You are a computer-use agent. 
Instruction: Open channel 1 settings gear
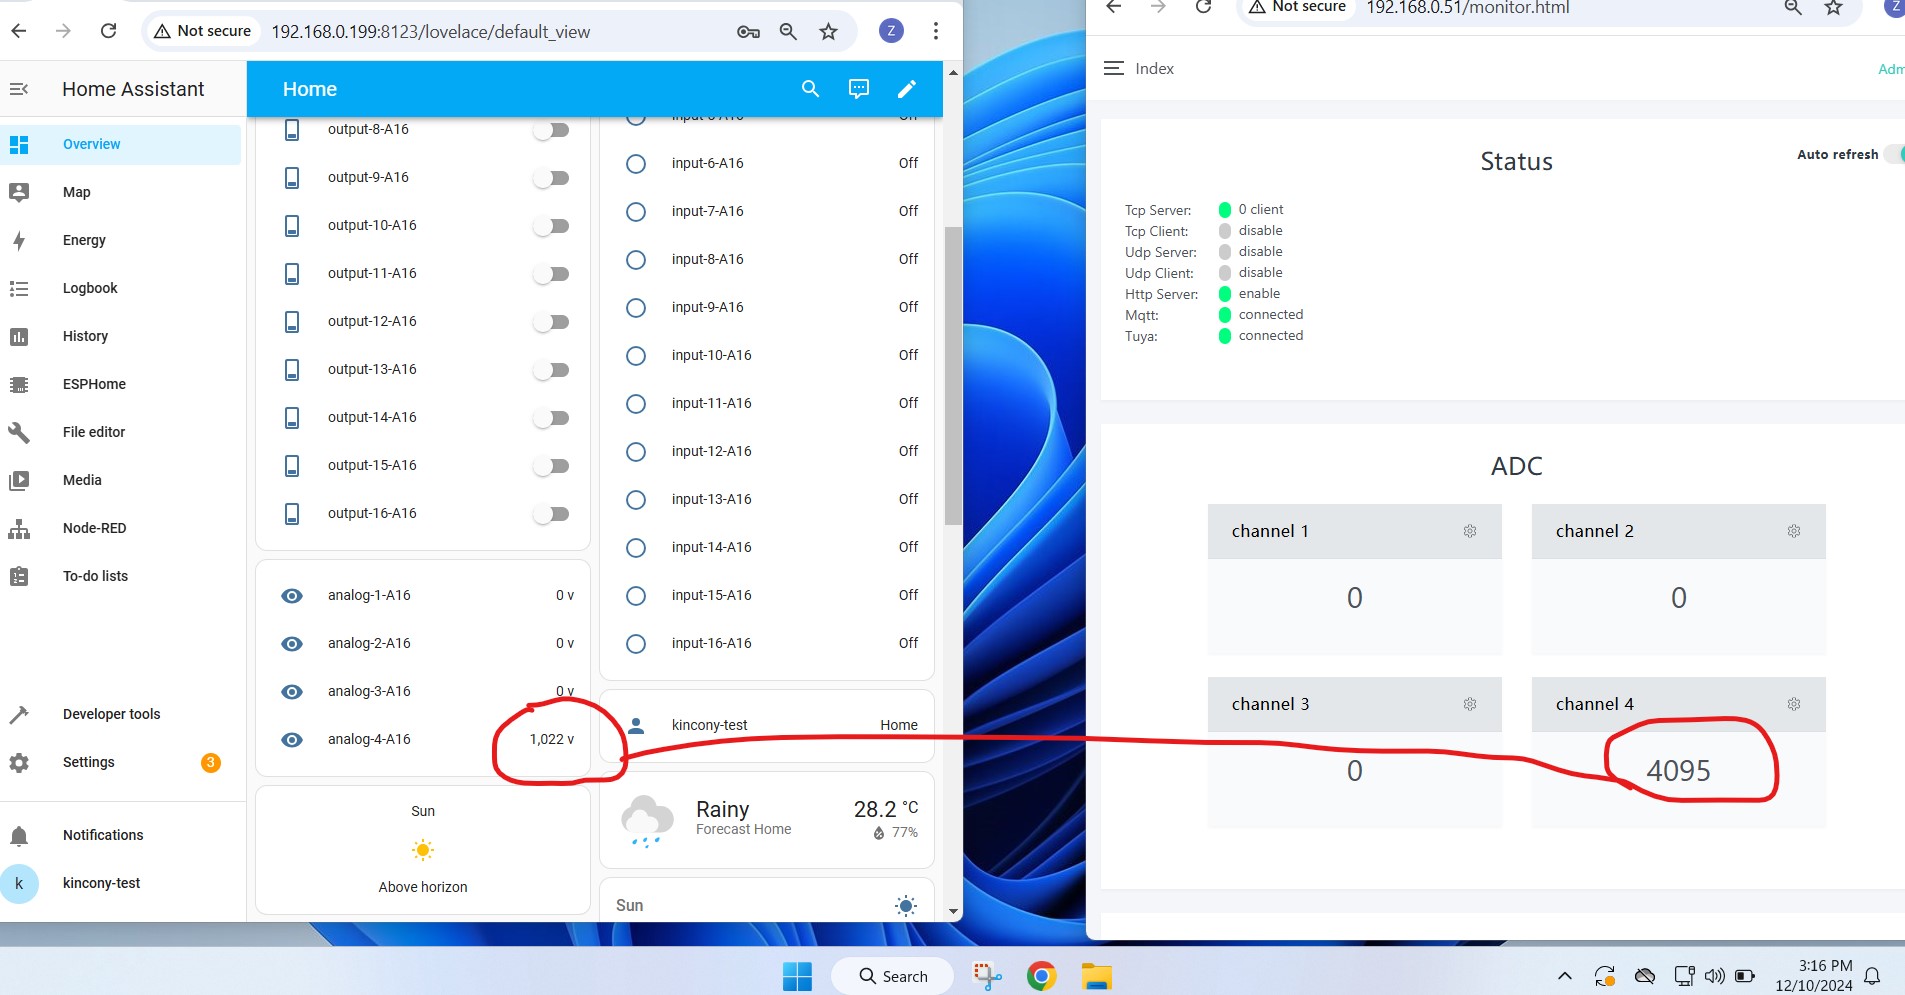[1469, 532]
